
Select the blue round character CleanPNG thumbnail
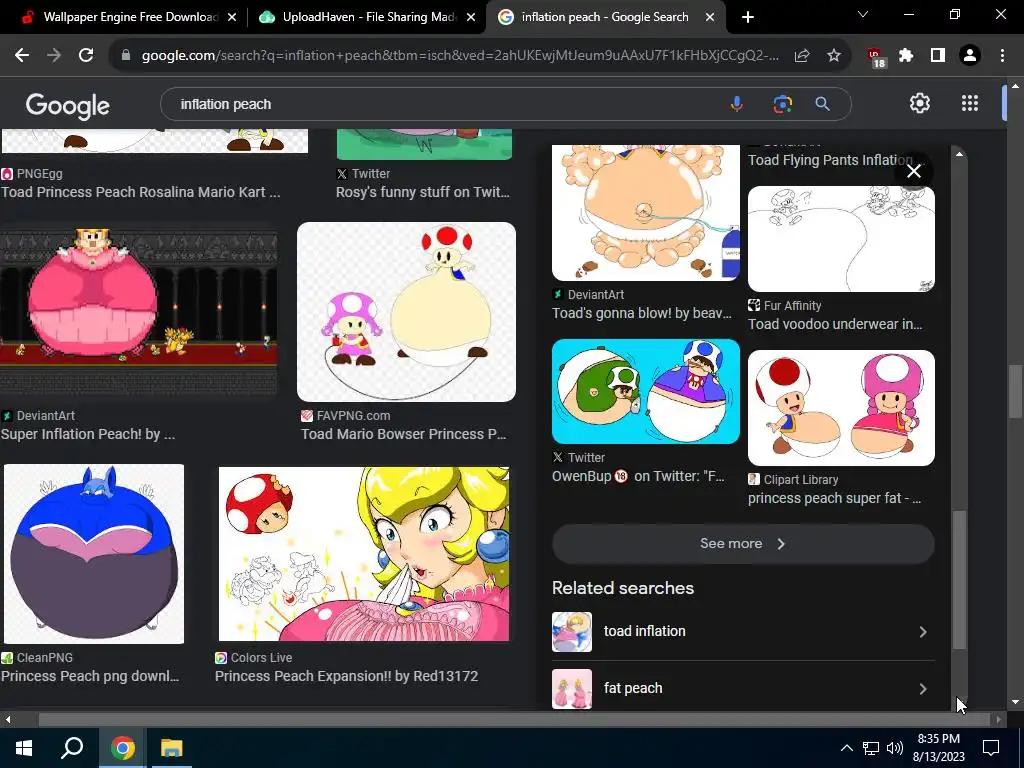coord(94,554)
